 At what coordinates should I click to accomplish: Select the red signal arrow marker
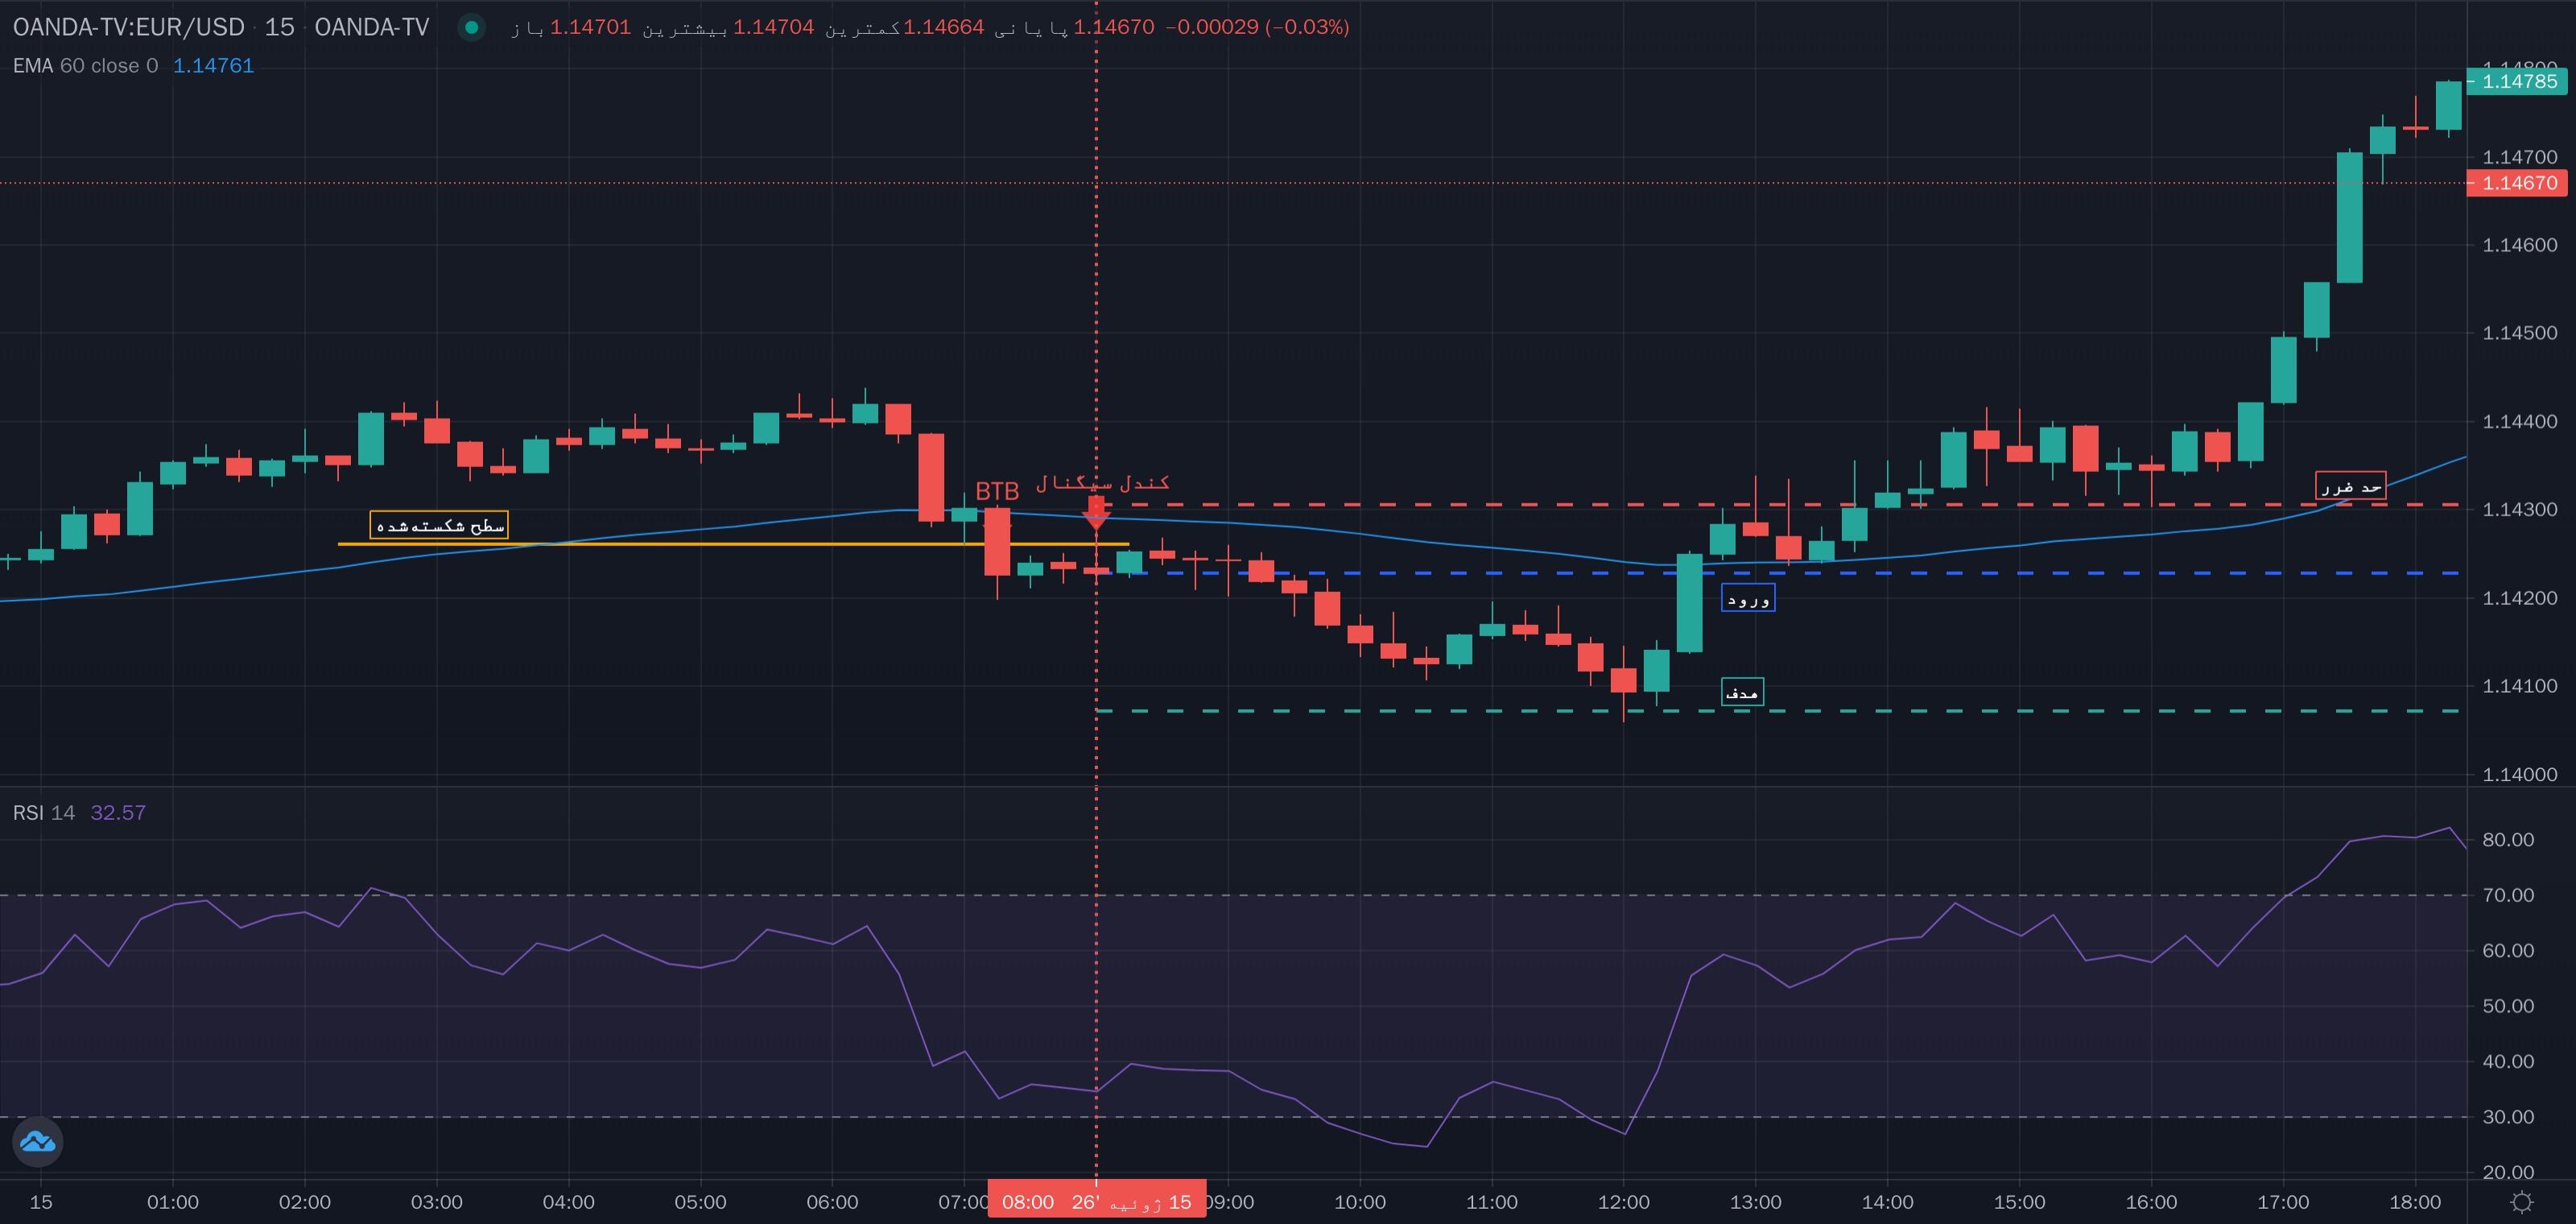point(1096,514)
